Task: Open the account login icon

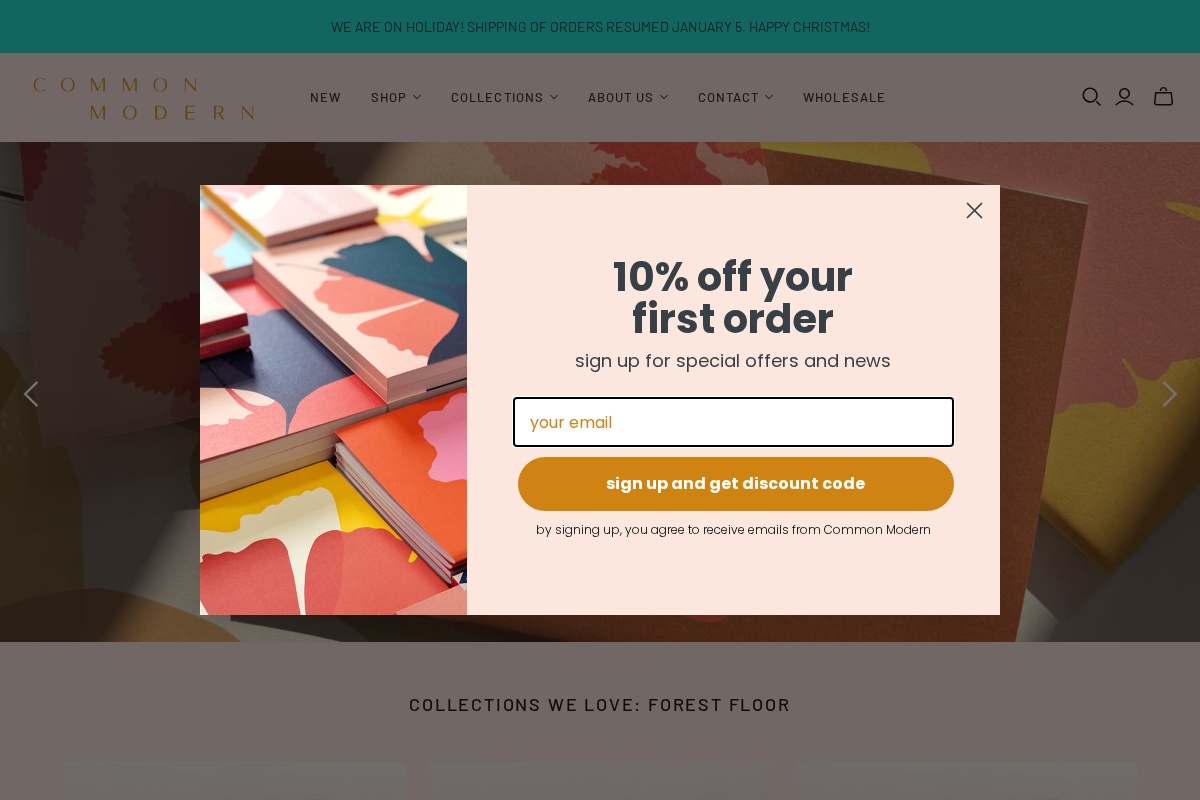Action: click(x=1124, y=97)
